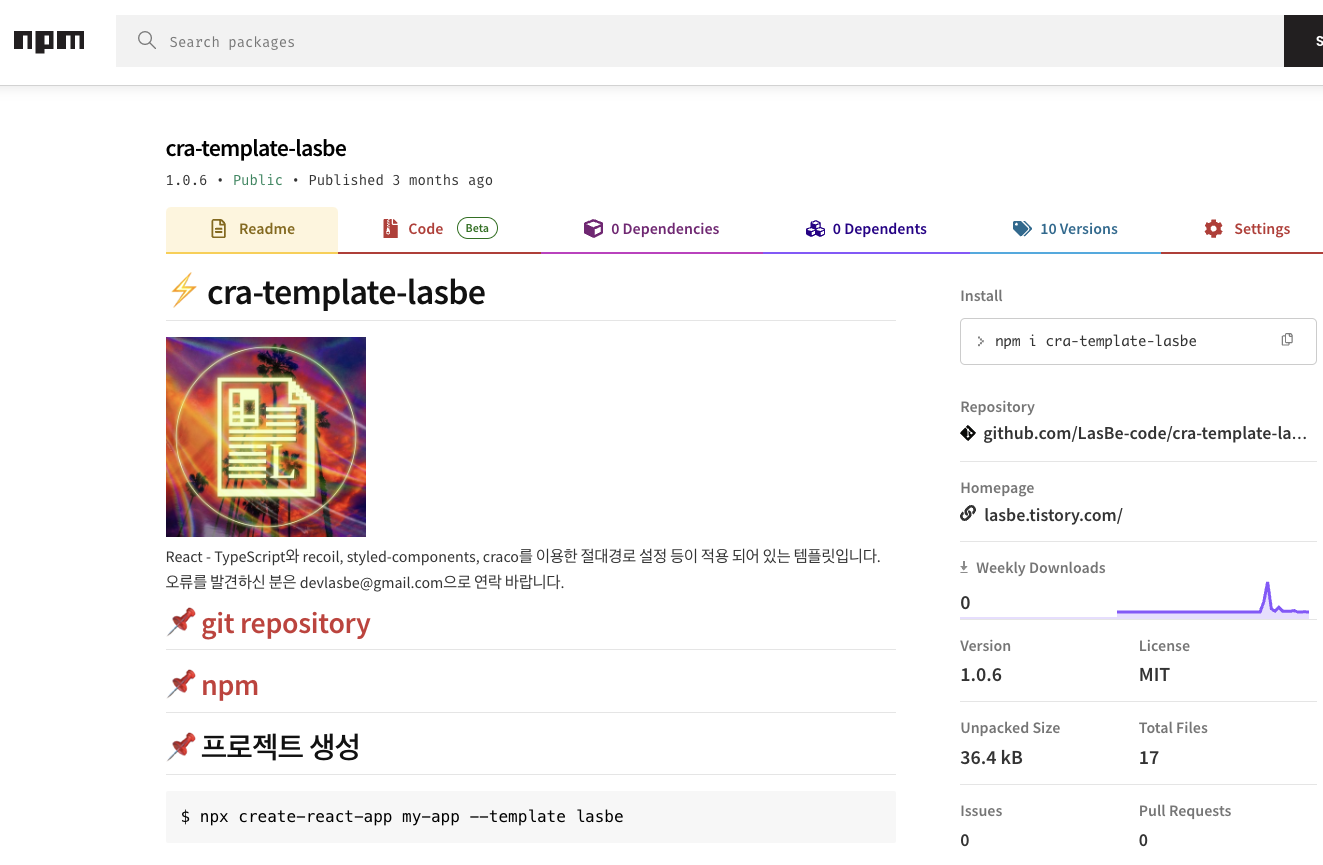Click the install prompt chevron icon
Image resolution: width=1323 pixels, height=865 pixels.
pos(980,341)
